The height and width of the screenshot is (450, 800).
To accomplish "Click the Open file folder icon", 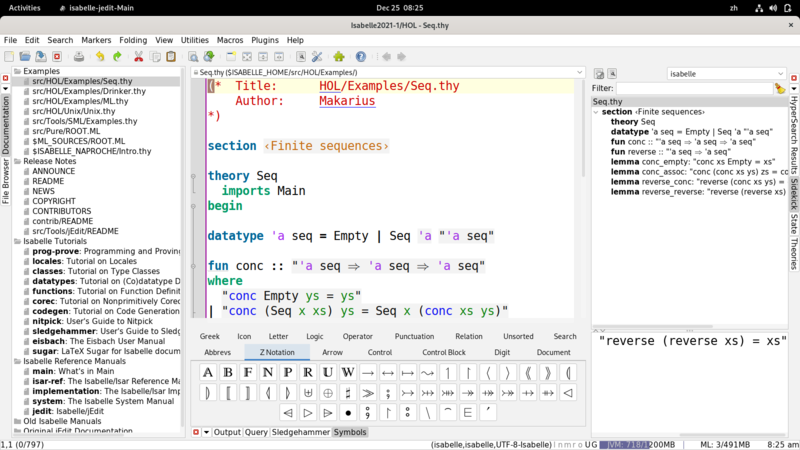I will pyautogui.click(x=27, y=57).
